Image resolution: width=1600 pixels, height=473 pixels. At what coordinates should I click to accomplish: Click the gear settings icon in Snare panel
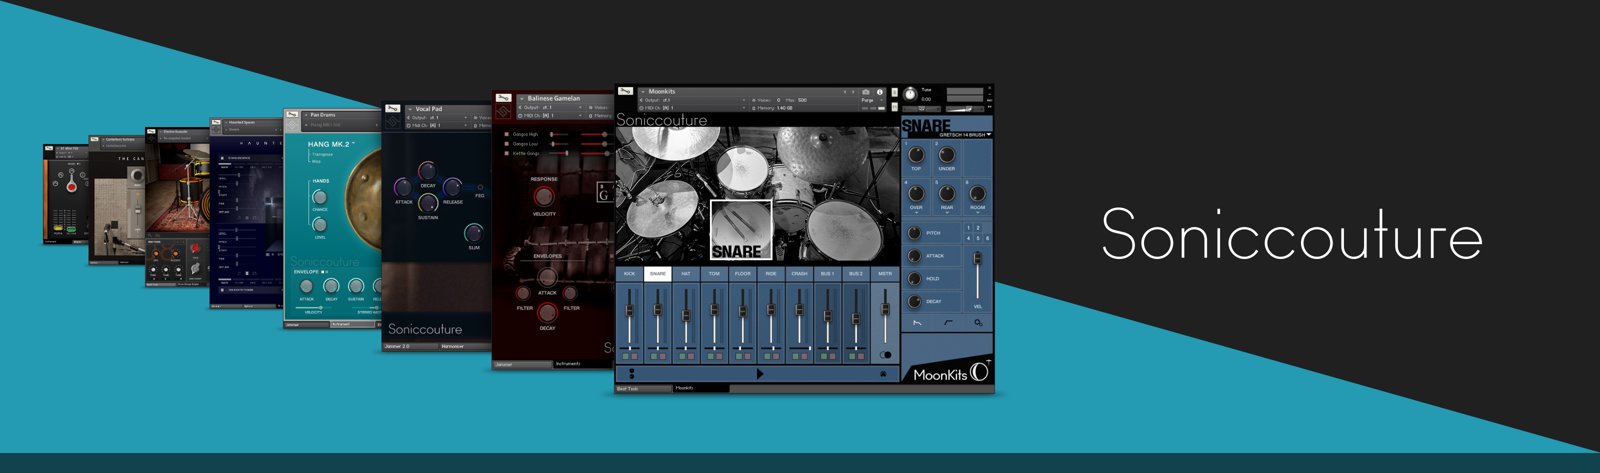[978, 323]
